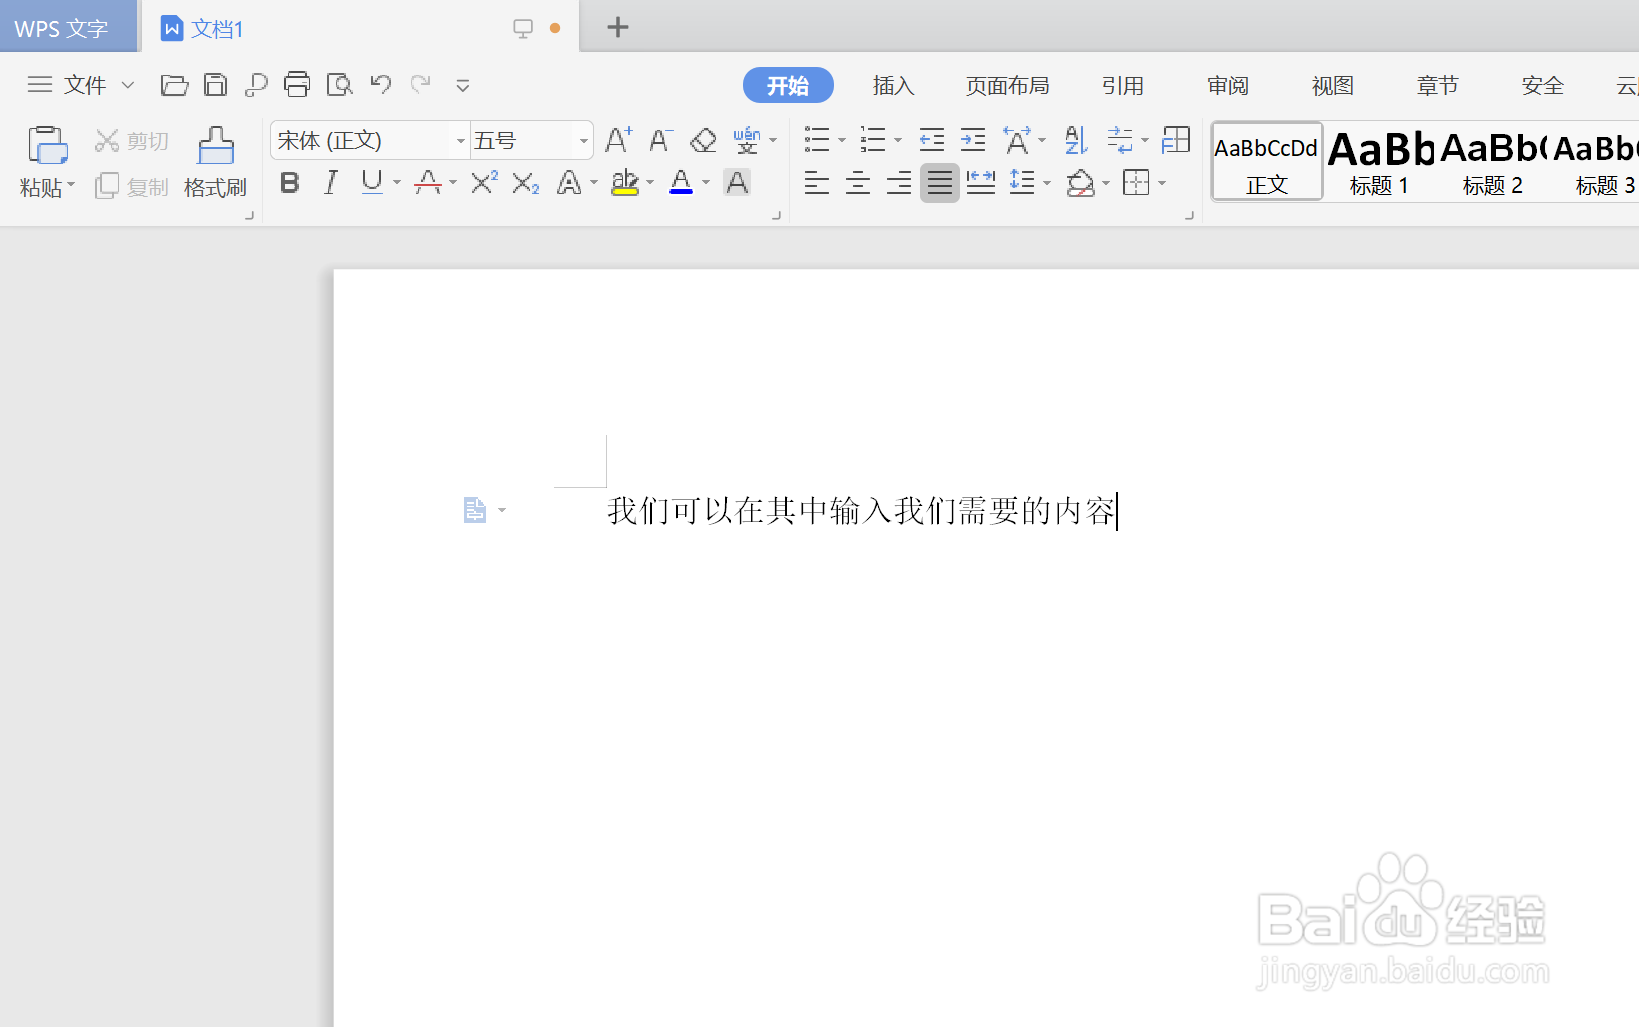Increase font size with A+ icon
1639x1027 pixels.
(x=618, y=140)
